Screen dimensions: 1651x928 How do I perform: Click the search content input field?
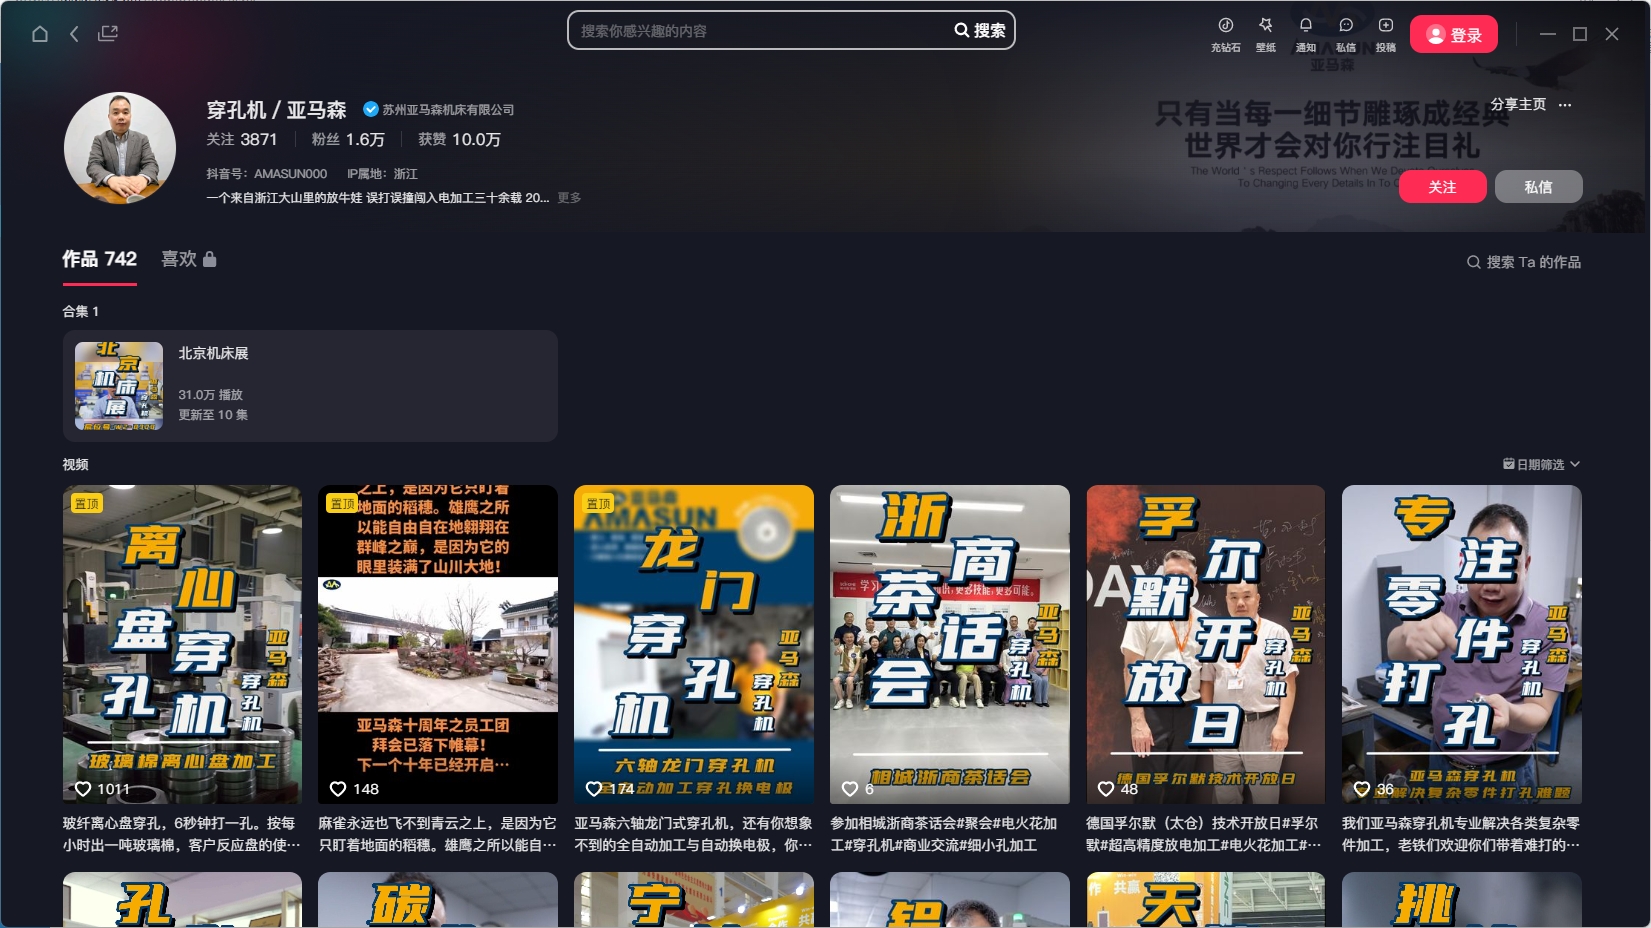click(760, 31)
